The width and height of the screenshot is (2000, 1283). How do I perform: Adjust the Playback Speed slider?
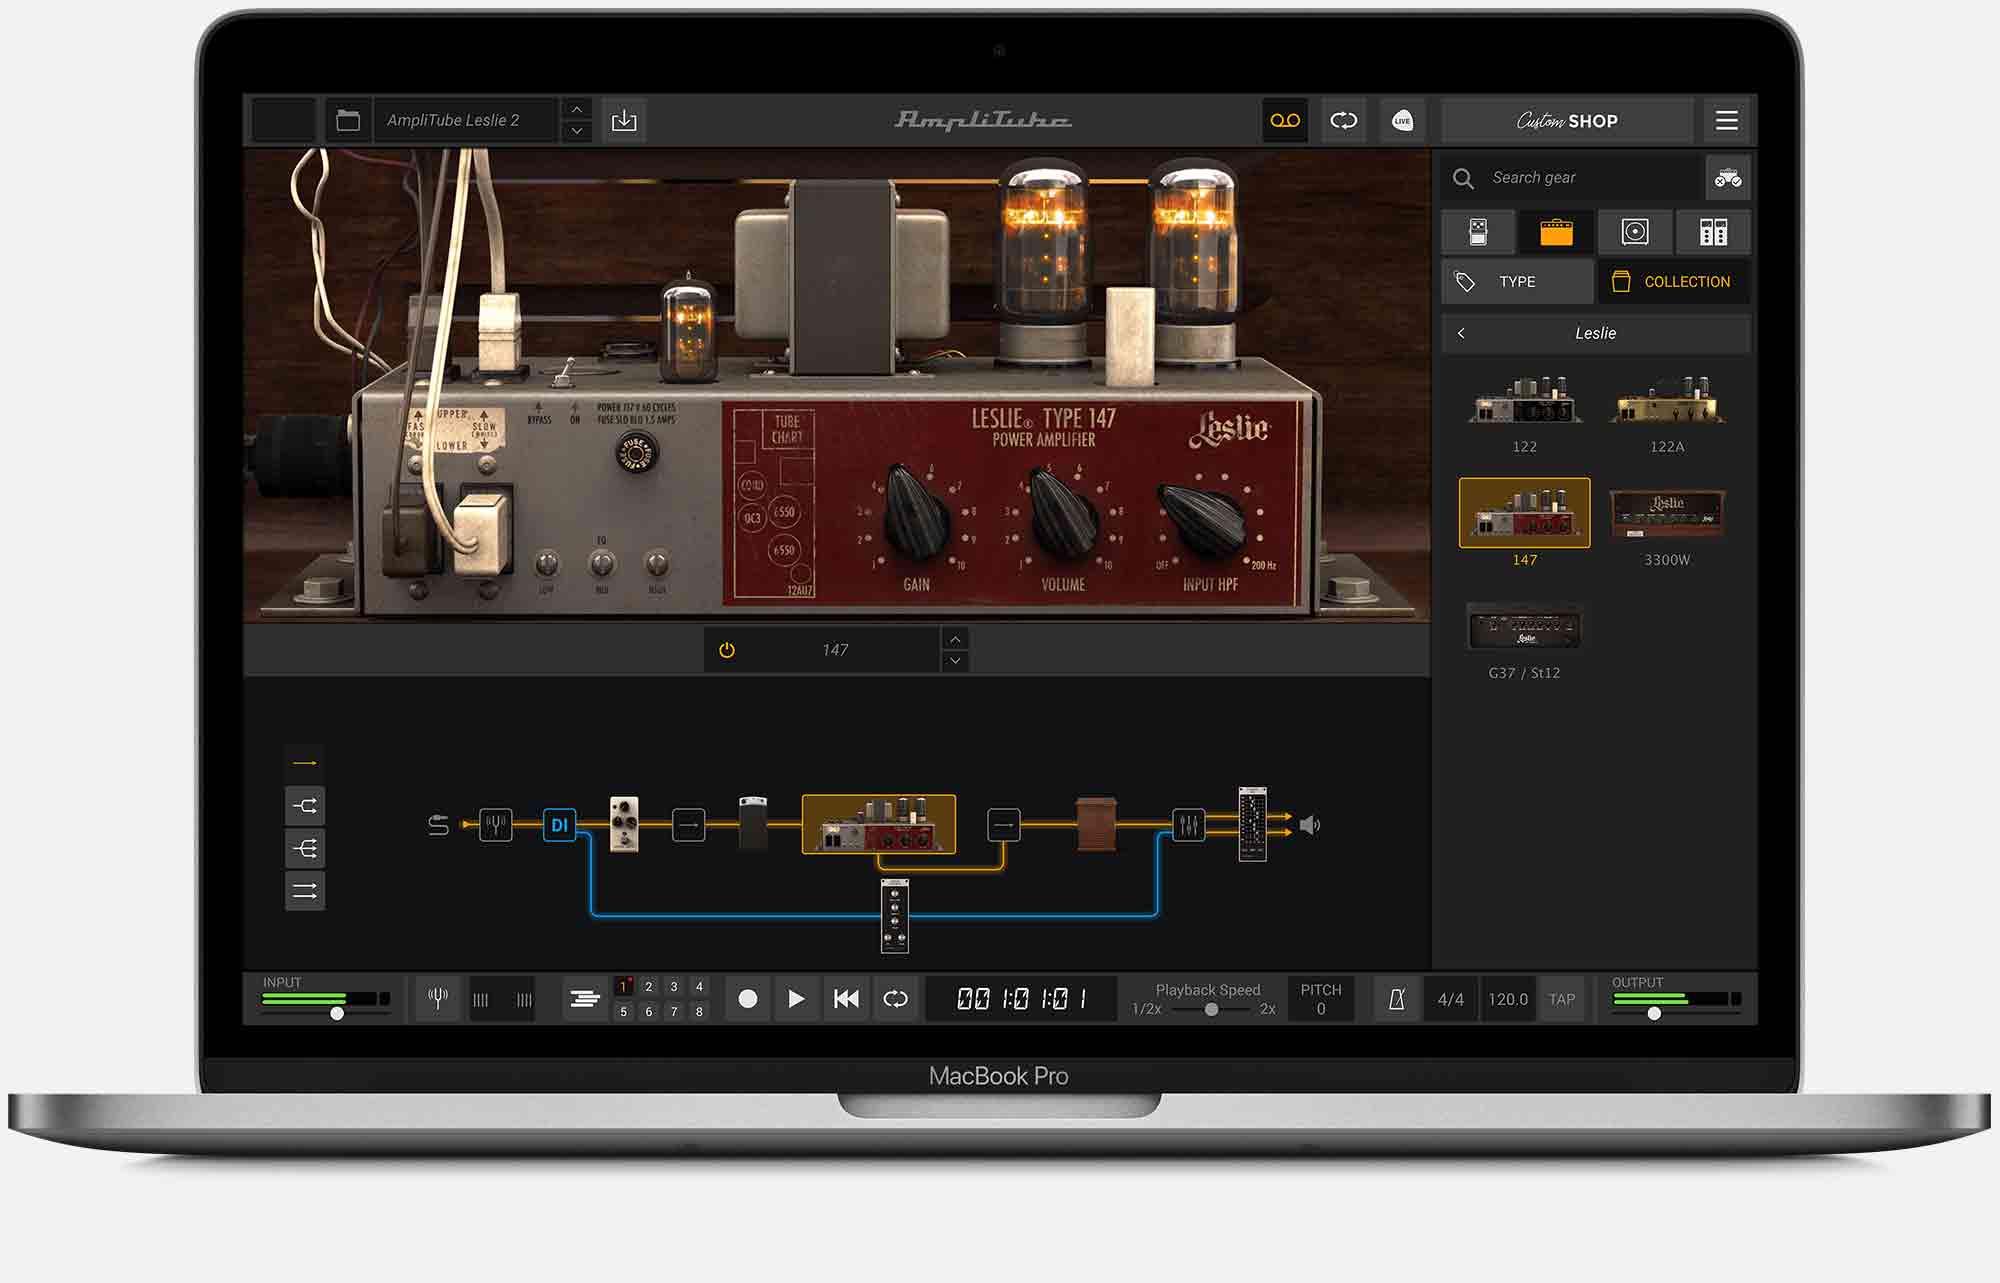pos(1210,1011)
